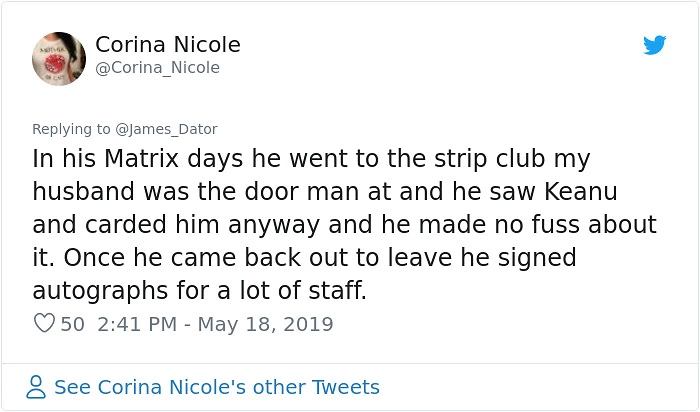700x412 pixels.
Task: Open the @James_Dator mention link
Action: pos(166,129)
